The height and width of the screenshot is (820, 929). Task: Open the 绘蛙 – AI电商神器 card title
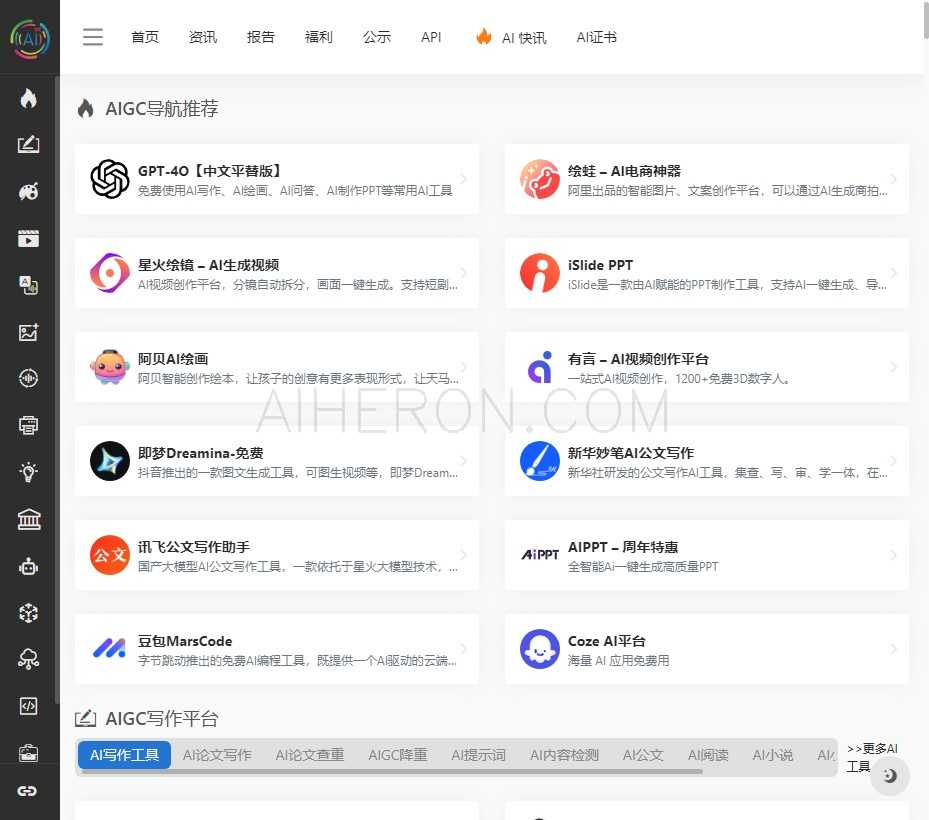[x=624, y=171]
